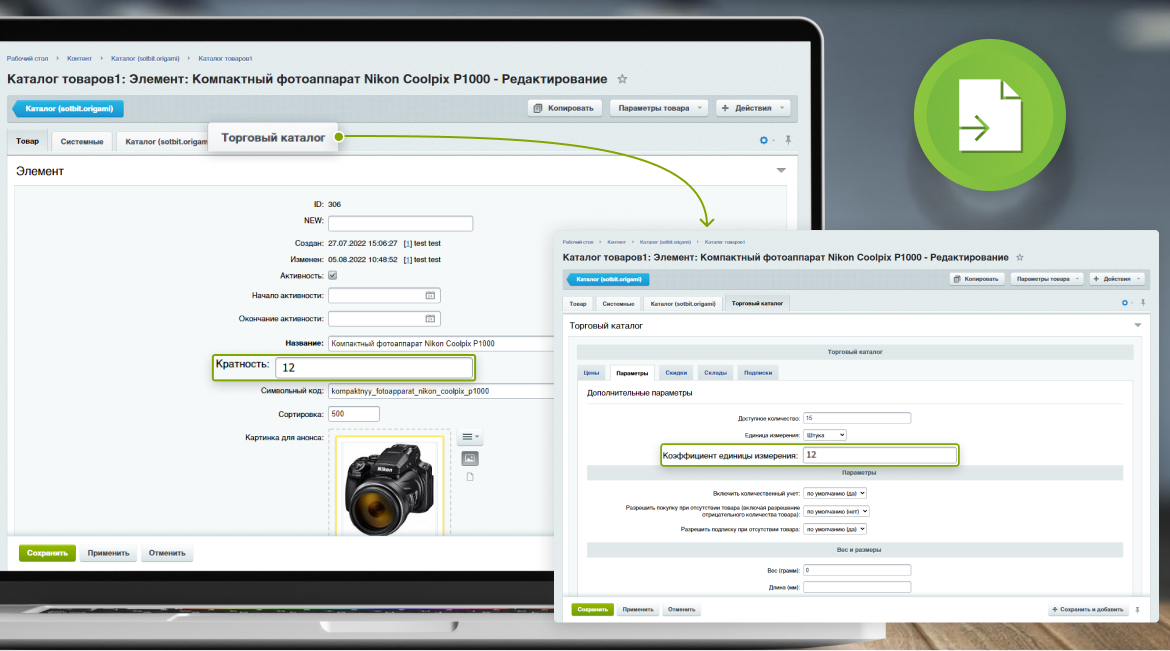Click the Название input field

pyautogui.click(x=442, y=343)
